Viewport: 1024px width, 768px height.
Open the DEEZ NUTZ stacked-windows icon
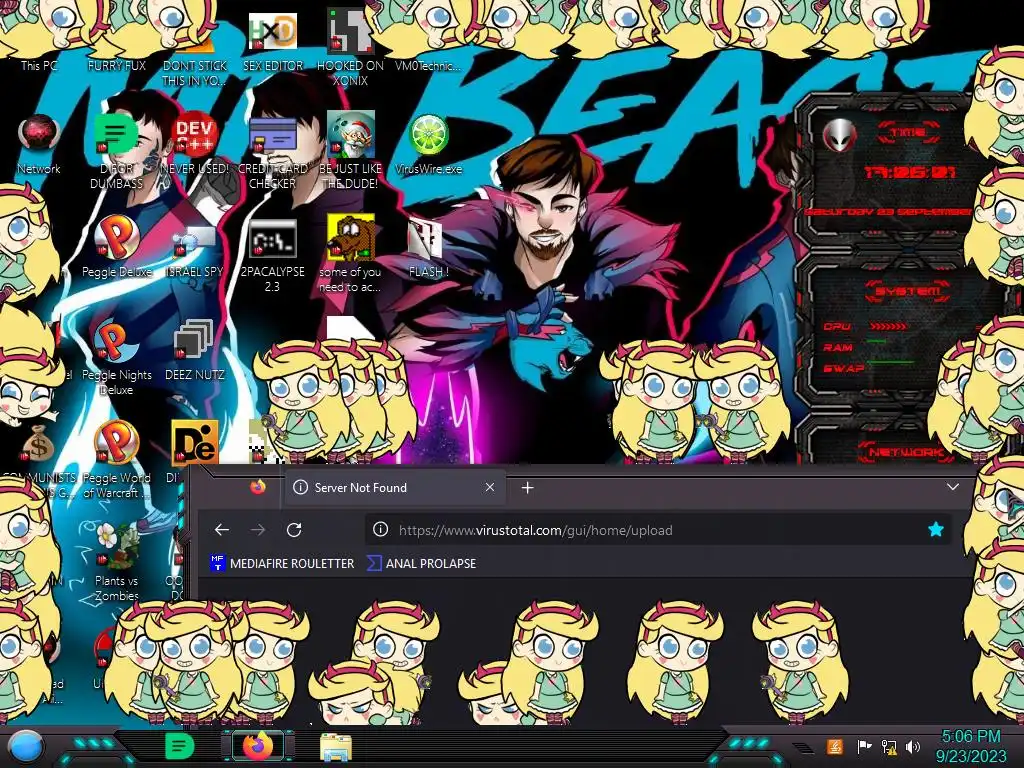click(195, 340)
